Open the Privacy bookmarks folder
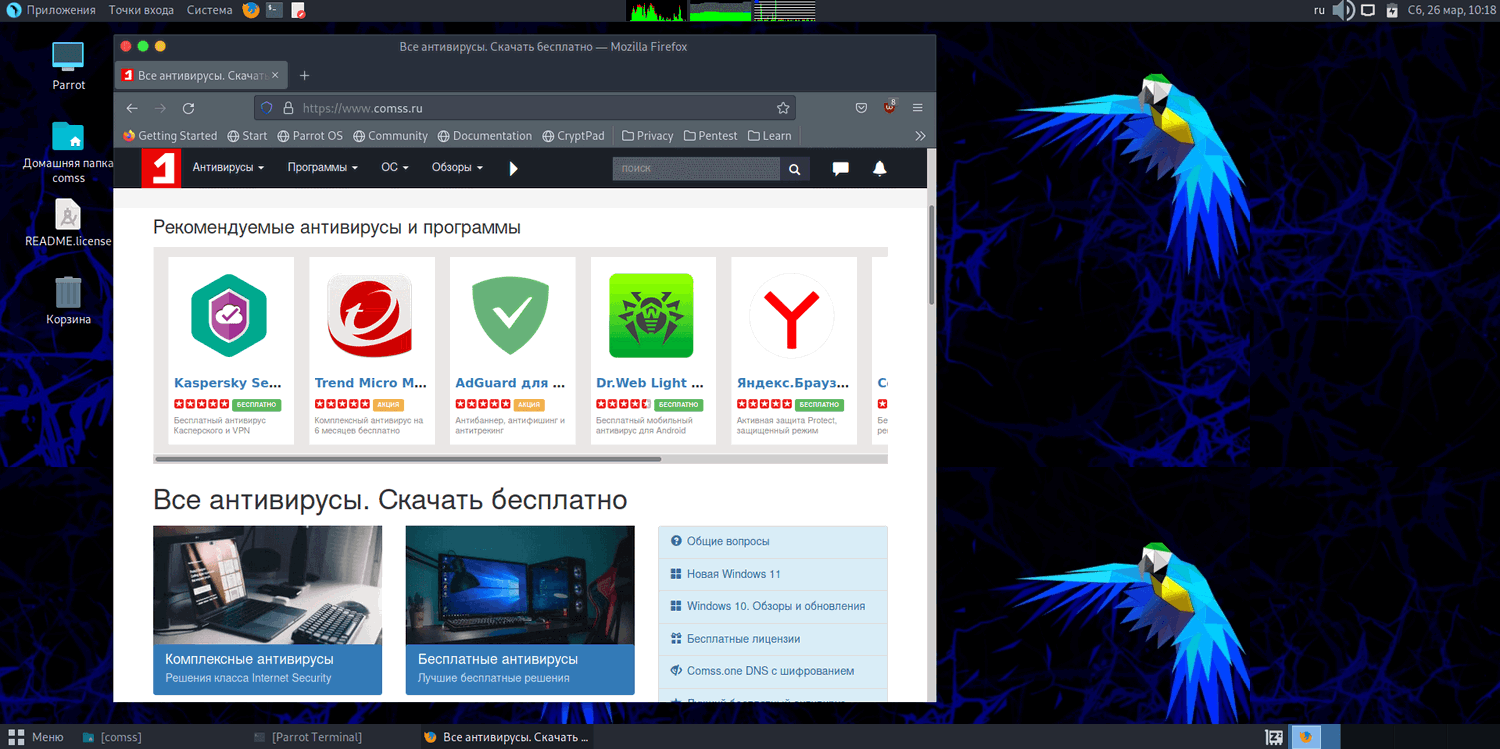 click(x=647, y=136)
